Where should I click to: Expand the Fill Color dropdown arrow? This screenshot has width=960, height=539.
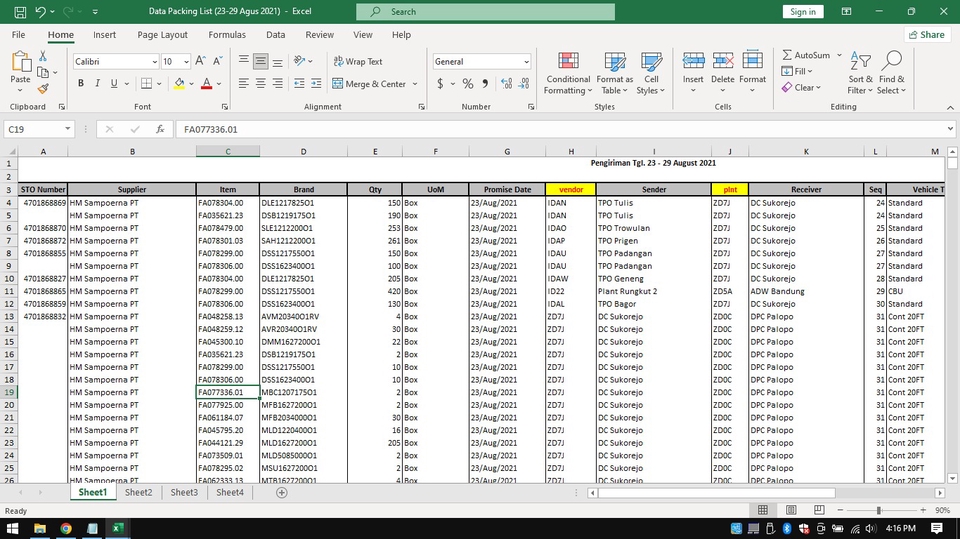click(192, 84)
